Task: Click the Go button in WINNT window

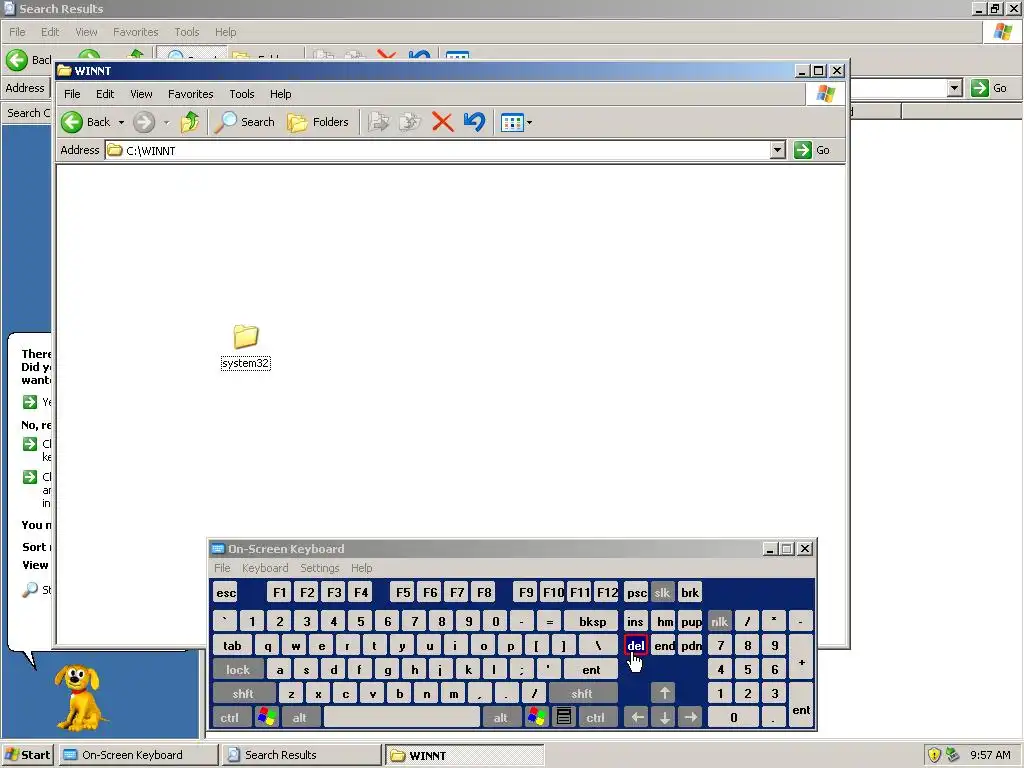Action: (x=812, y=150)
